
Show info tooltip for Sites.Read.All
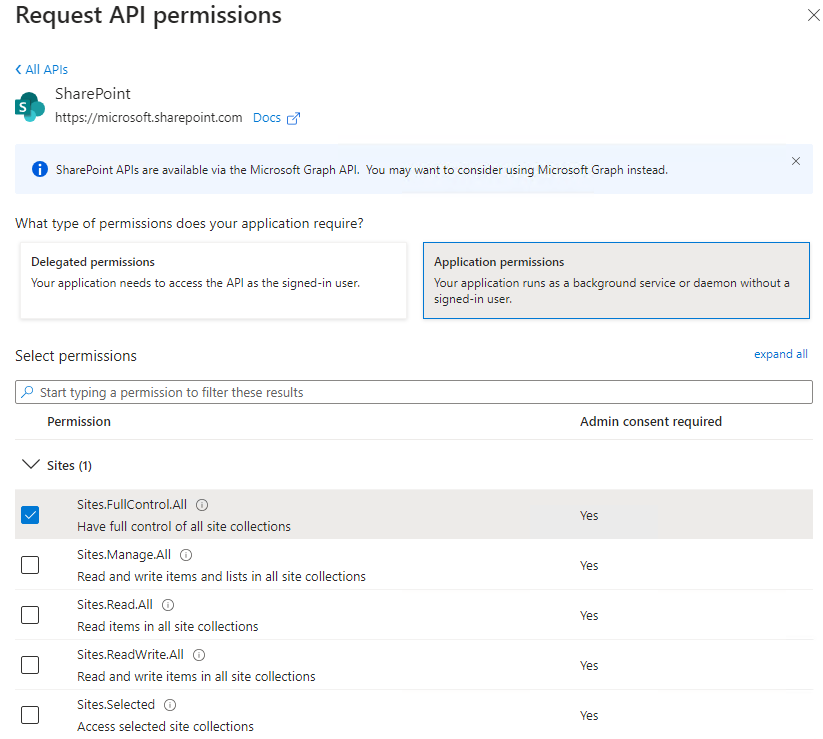pos(168,605)
